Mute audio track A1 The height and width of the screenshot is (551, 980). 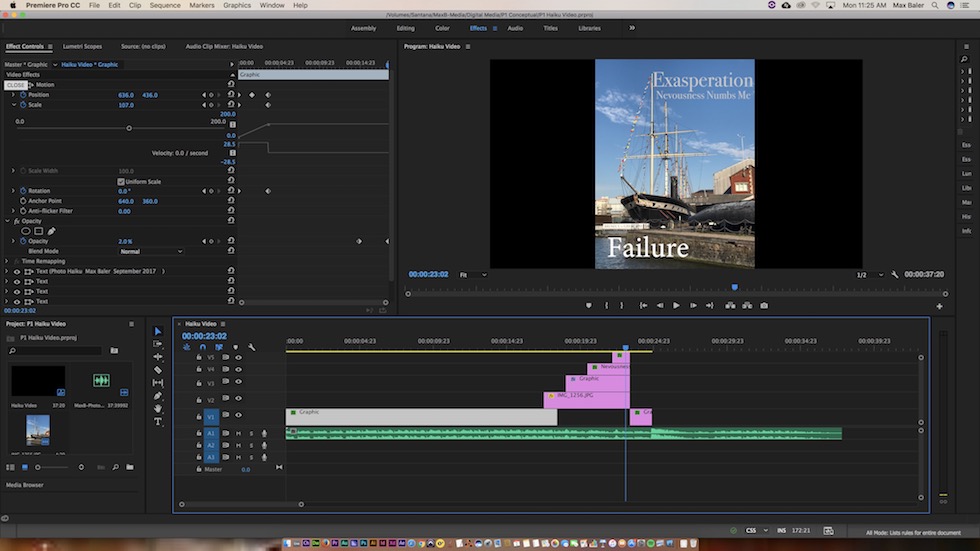click(x=238, y=433)
